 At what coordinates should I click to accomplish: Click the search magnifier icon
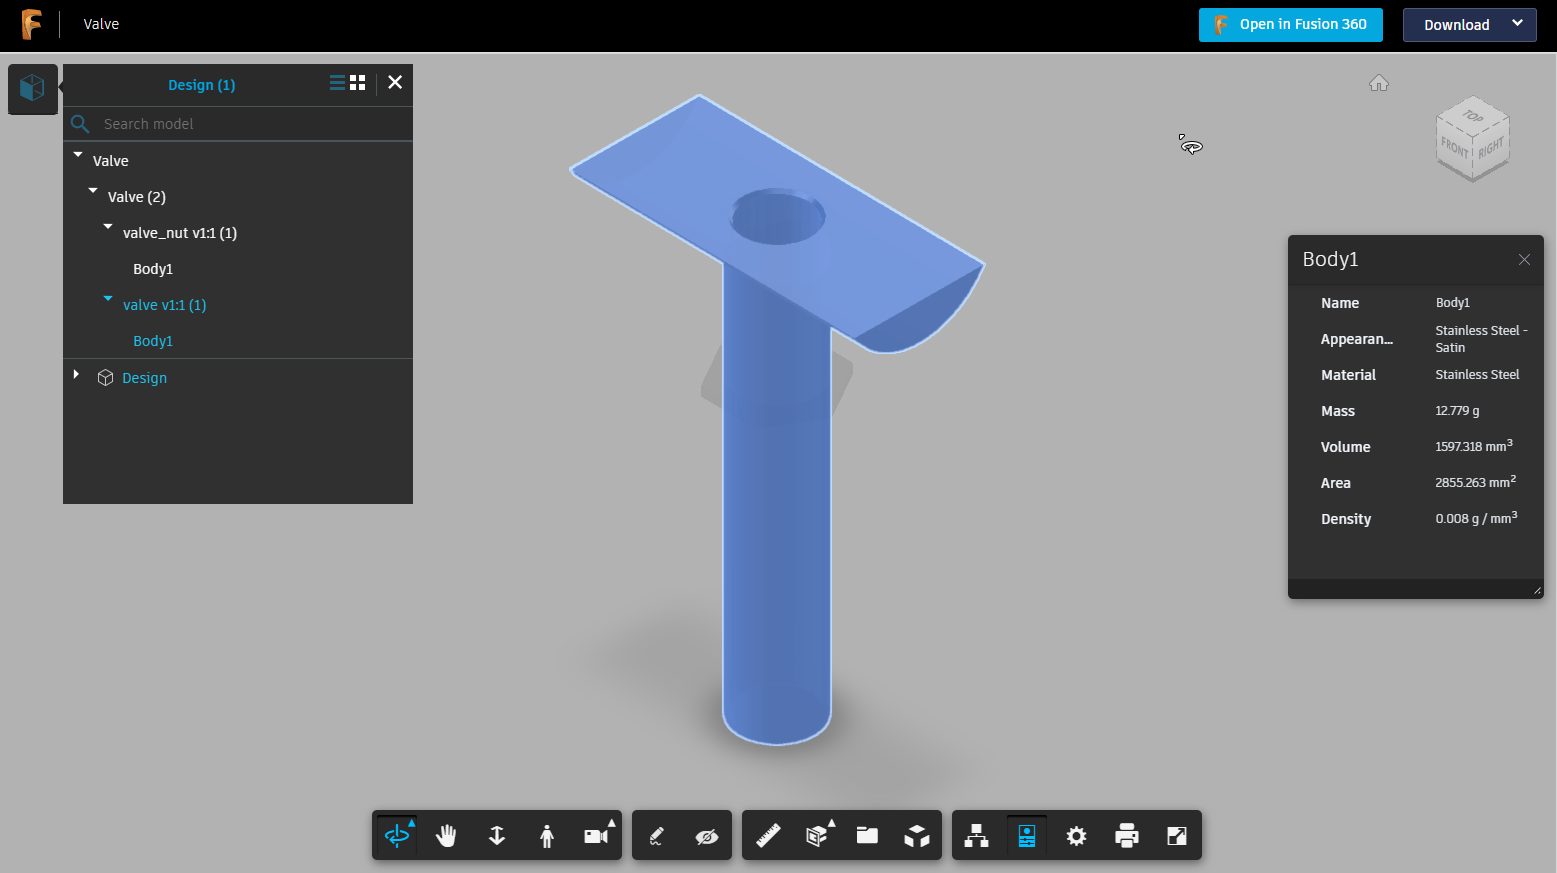click(x=80, y=124)
